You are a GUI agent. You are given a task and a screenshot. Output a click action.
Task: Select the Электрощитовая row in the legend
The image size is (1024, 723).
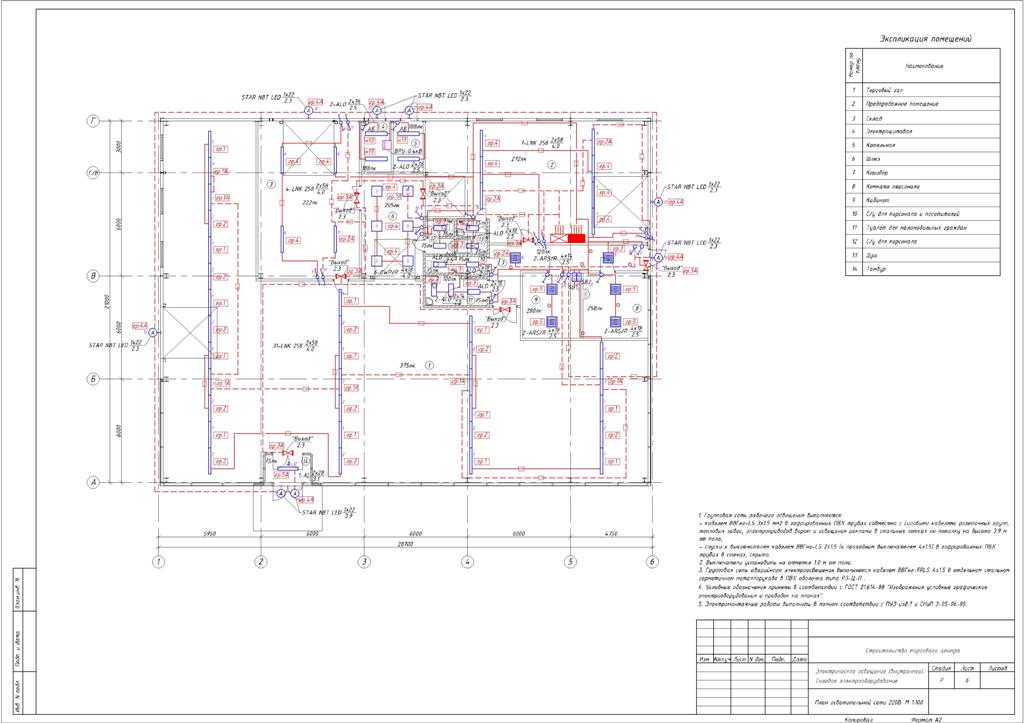[x=923, y=131]
